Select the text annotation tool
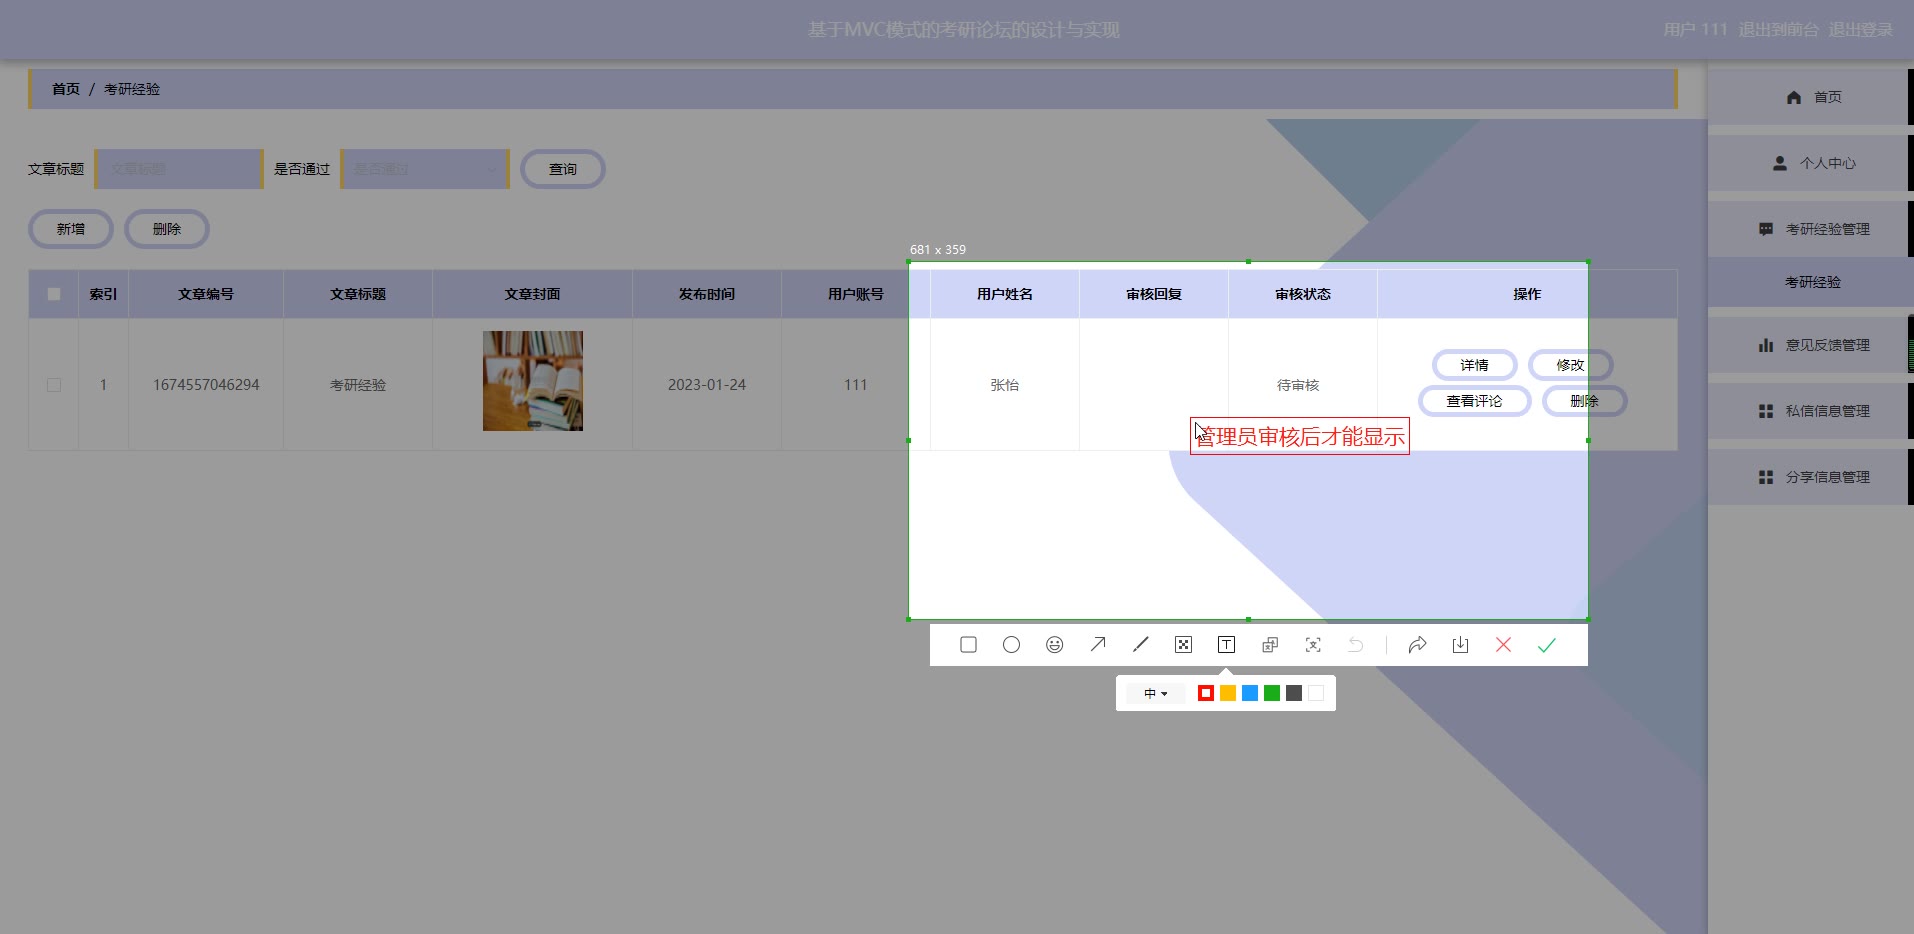The height and width of the screenshot is (934, 1914). coord(1226,645)
